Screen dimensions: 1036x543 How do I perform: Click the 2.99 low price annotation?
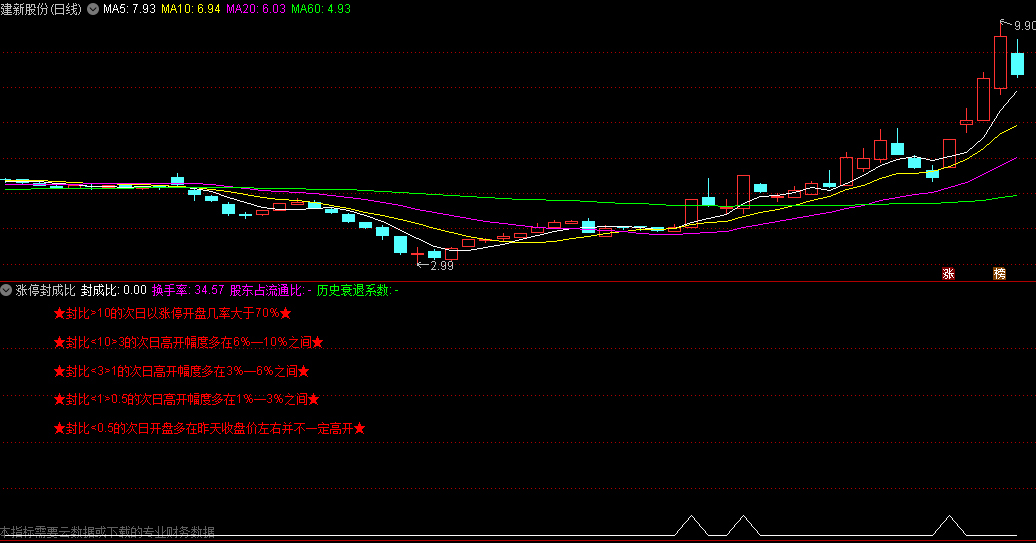[x=441, y=266]
